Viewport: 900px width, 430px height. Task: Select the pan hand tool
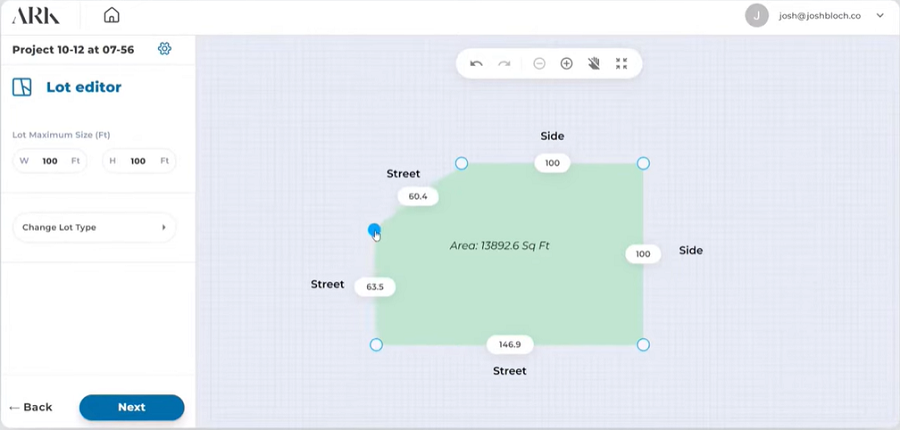point(594,64)
